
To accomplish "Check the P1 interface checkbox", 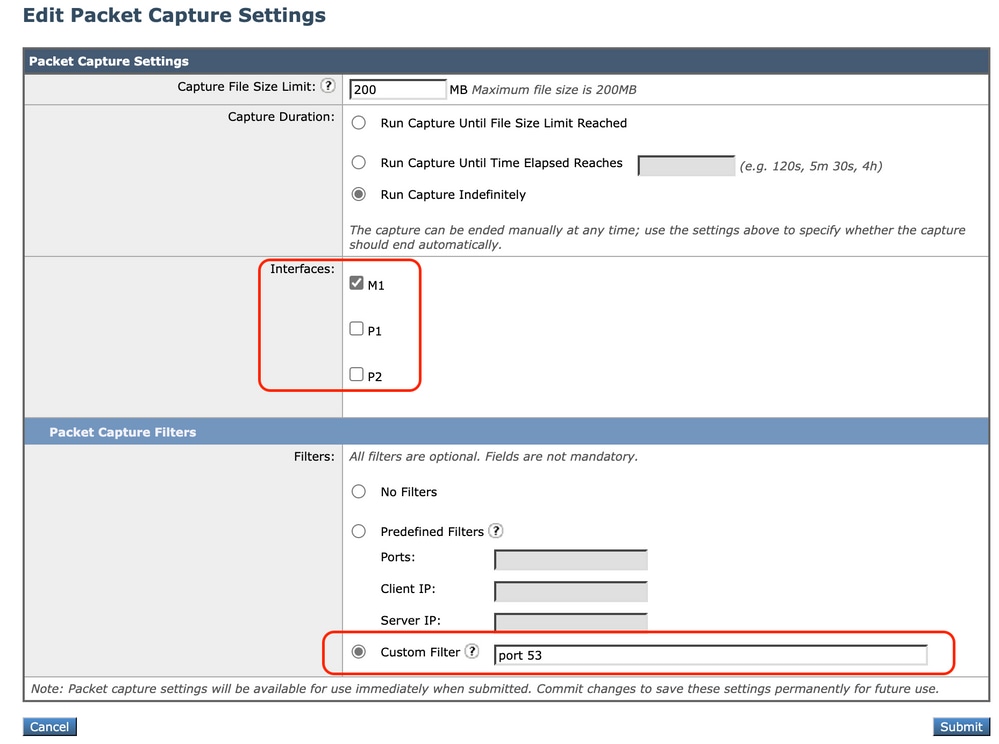I will [x=356, y=329].
